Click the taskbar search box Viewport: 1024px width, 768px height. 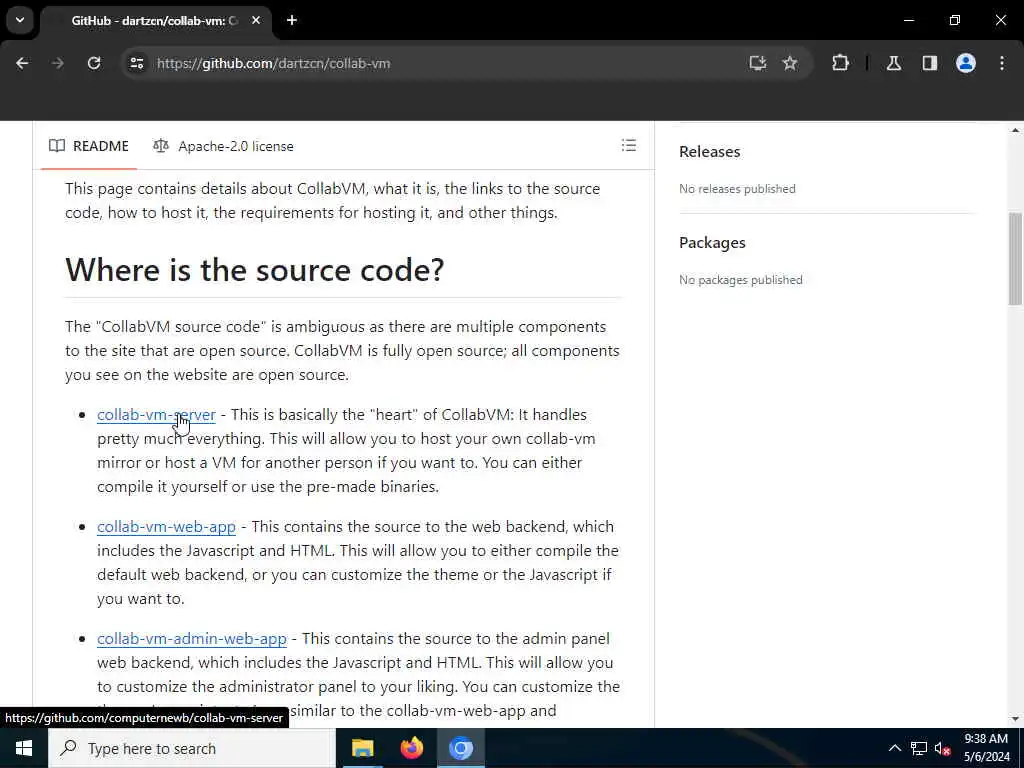pos(192,748)
